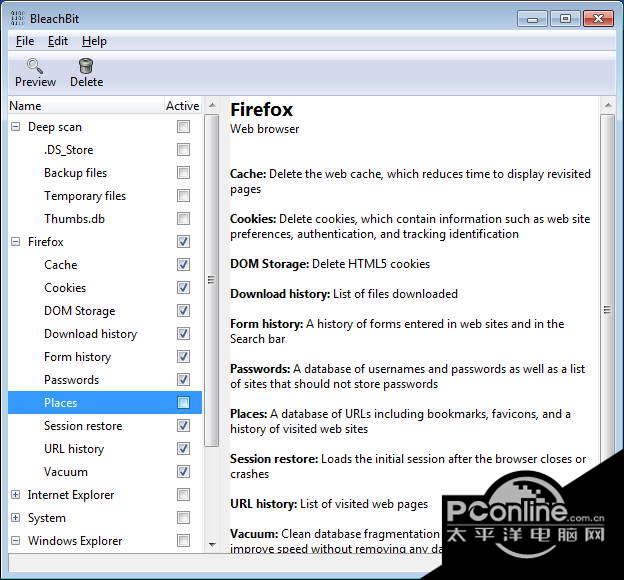Check the .DS_Store checkbox
The width and height of the screenshot is (624, 580).
[x=183, y=150]
